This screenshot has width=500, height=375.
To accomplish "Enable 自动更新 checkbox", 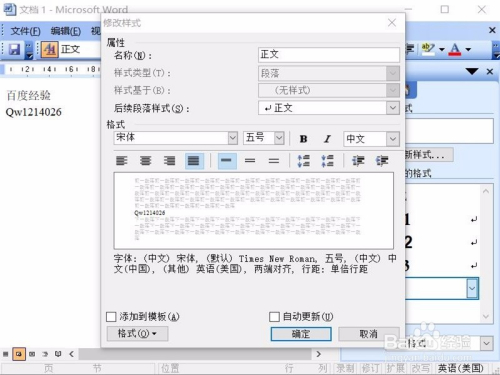I will coord(274,317).
